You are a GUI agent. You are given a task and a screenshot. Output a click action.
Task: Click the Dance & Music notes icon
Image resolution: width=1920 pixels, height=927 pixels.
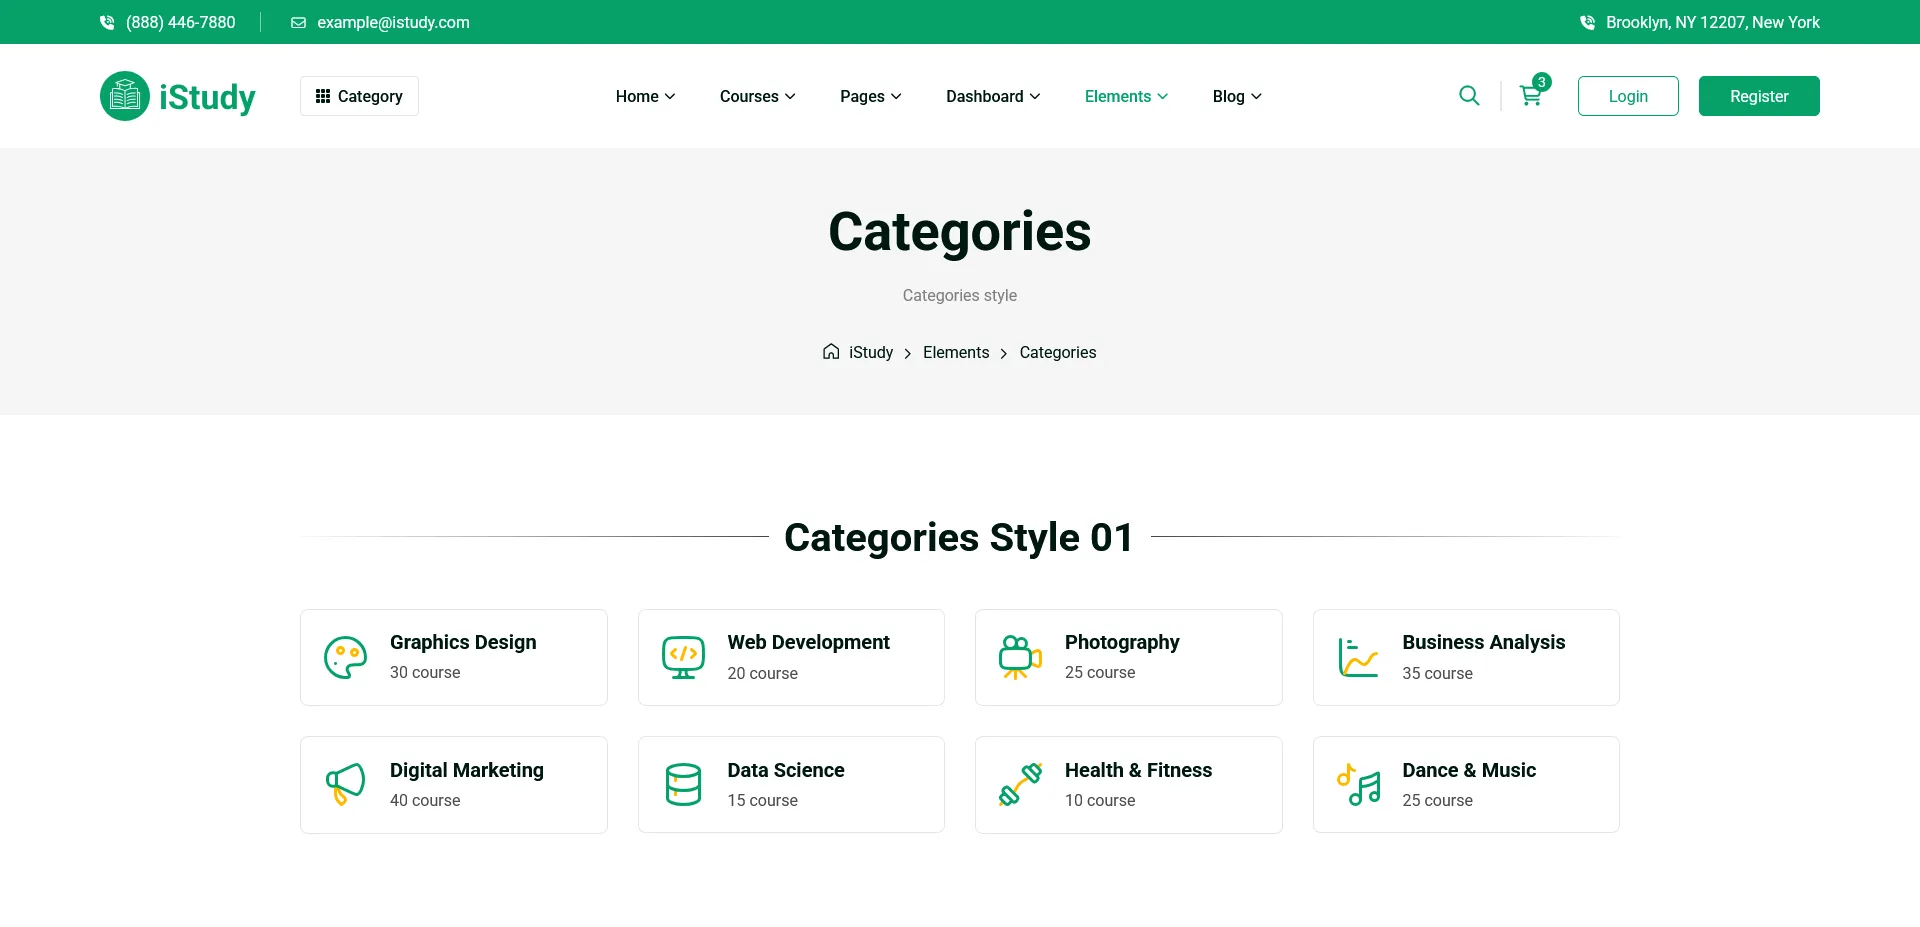pos(1358,785)
